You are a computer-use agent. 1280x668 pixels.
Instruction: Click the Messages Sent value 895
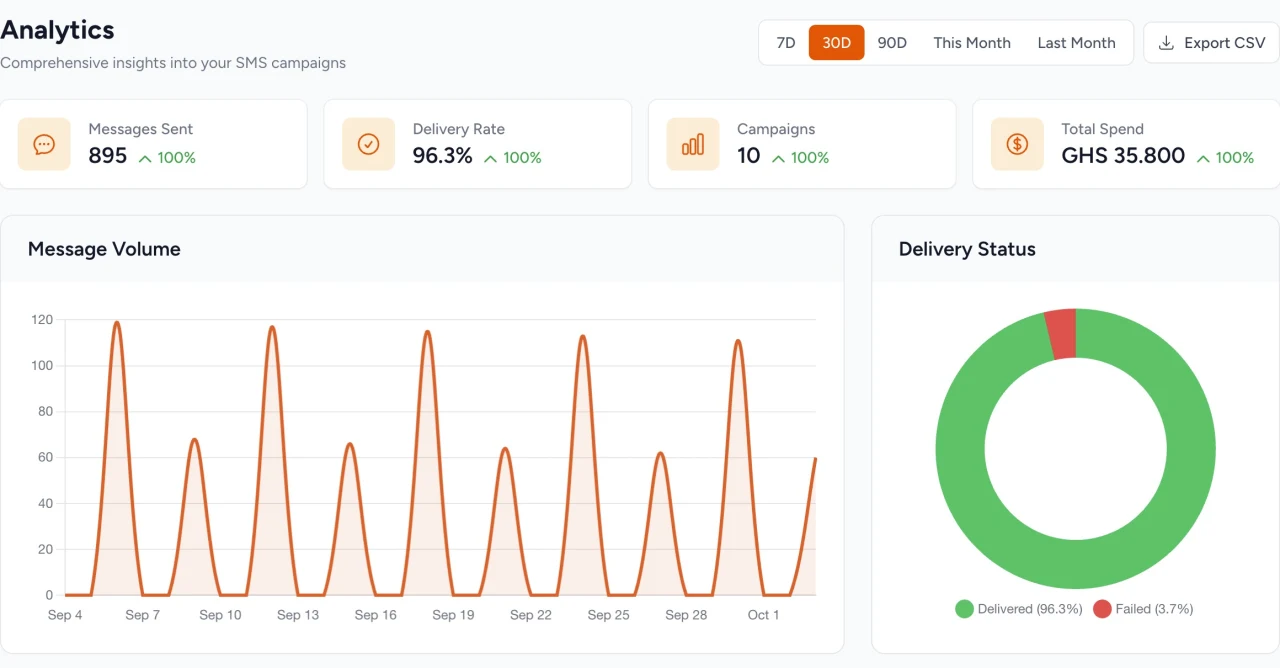[x=108, y=156]
